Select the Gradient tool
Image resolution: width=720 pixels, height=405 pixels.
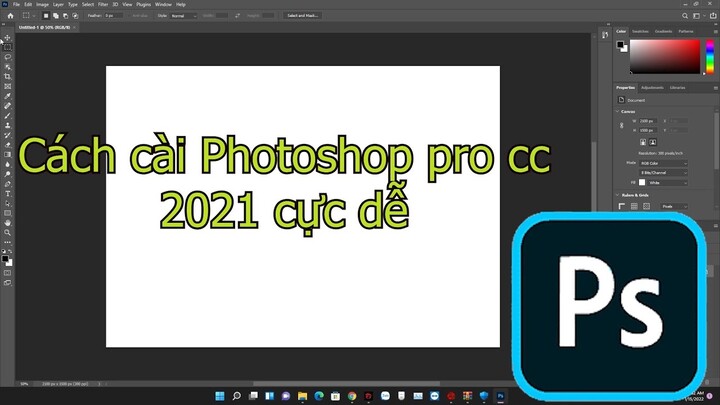pyautogui.click(x=7, y=155)
